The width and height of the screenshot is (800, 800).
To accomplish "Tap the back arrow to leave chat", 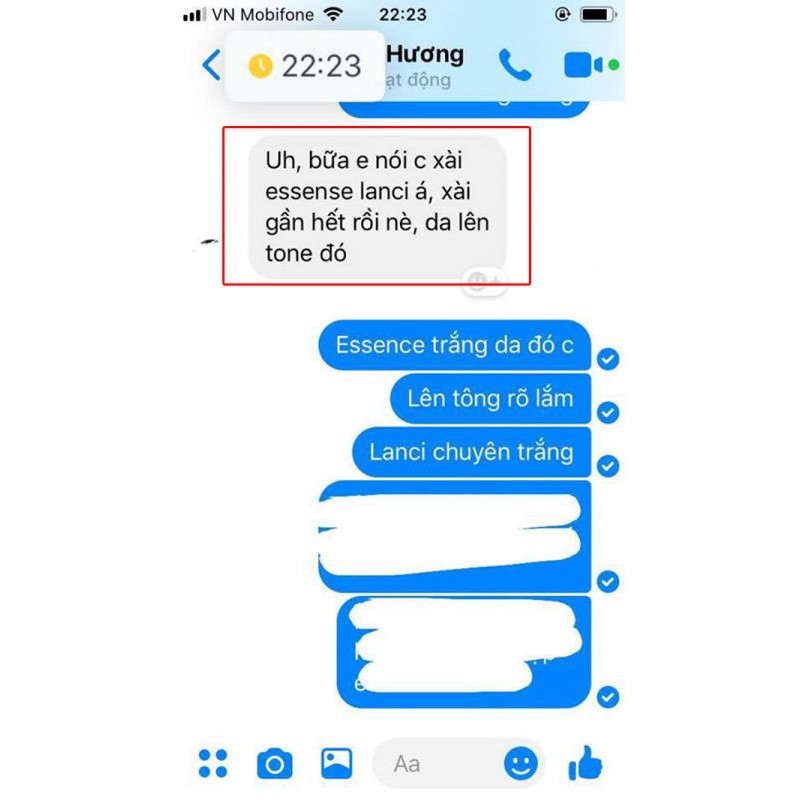I will (x=211, y=65).
